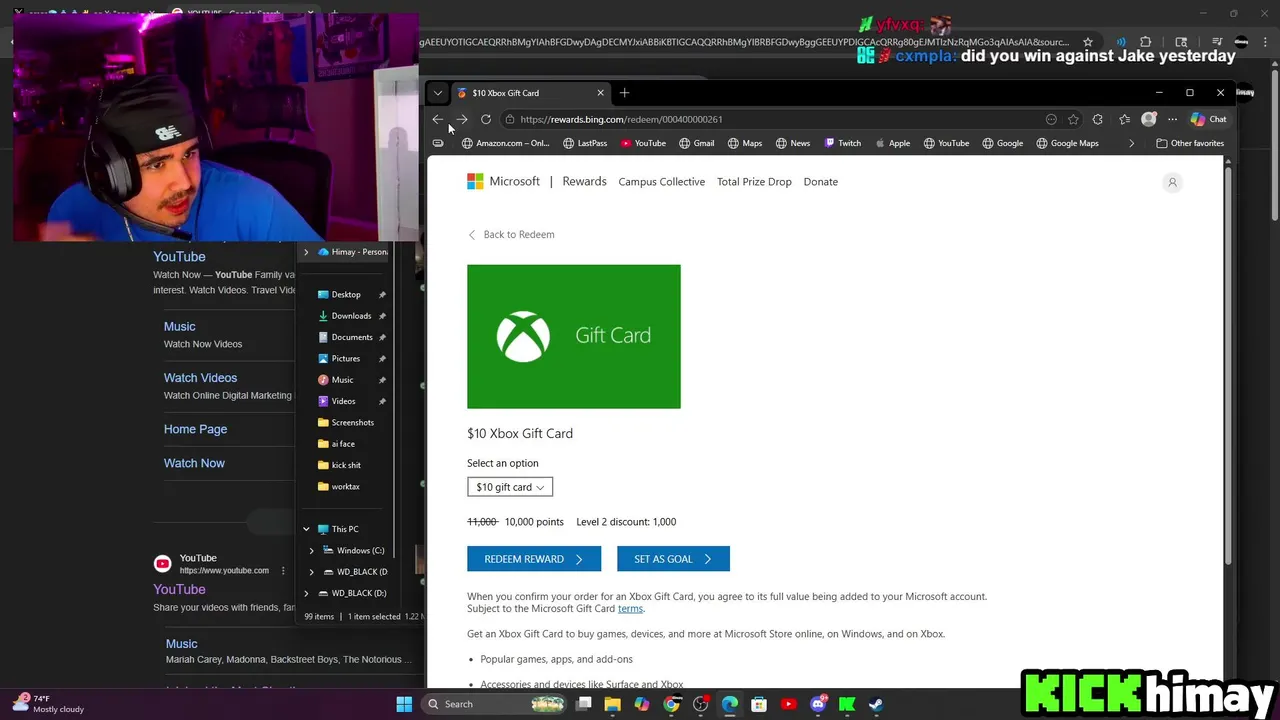Bookmark page with Chrome's star icon
1280x720 pixels.
(x=1088, y=42)
